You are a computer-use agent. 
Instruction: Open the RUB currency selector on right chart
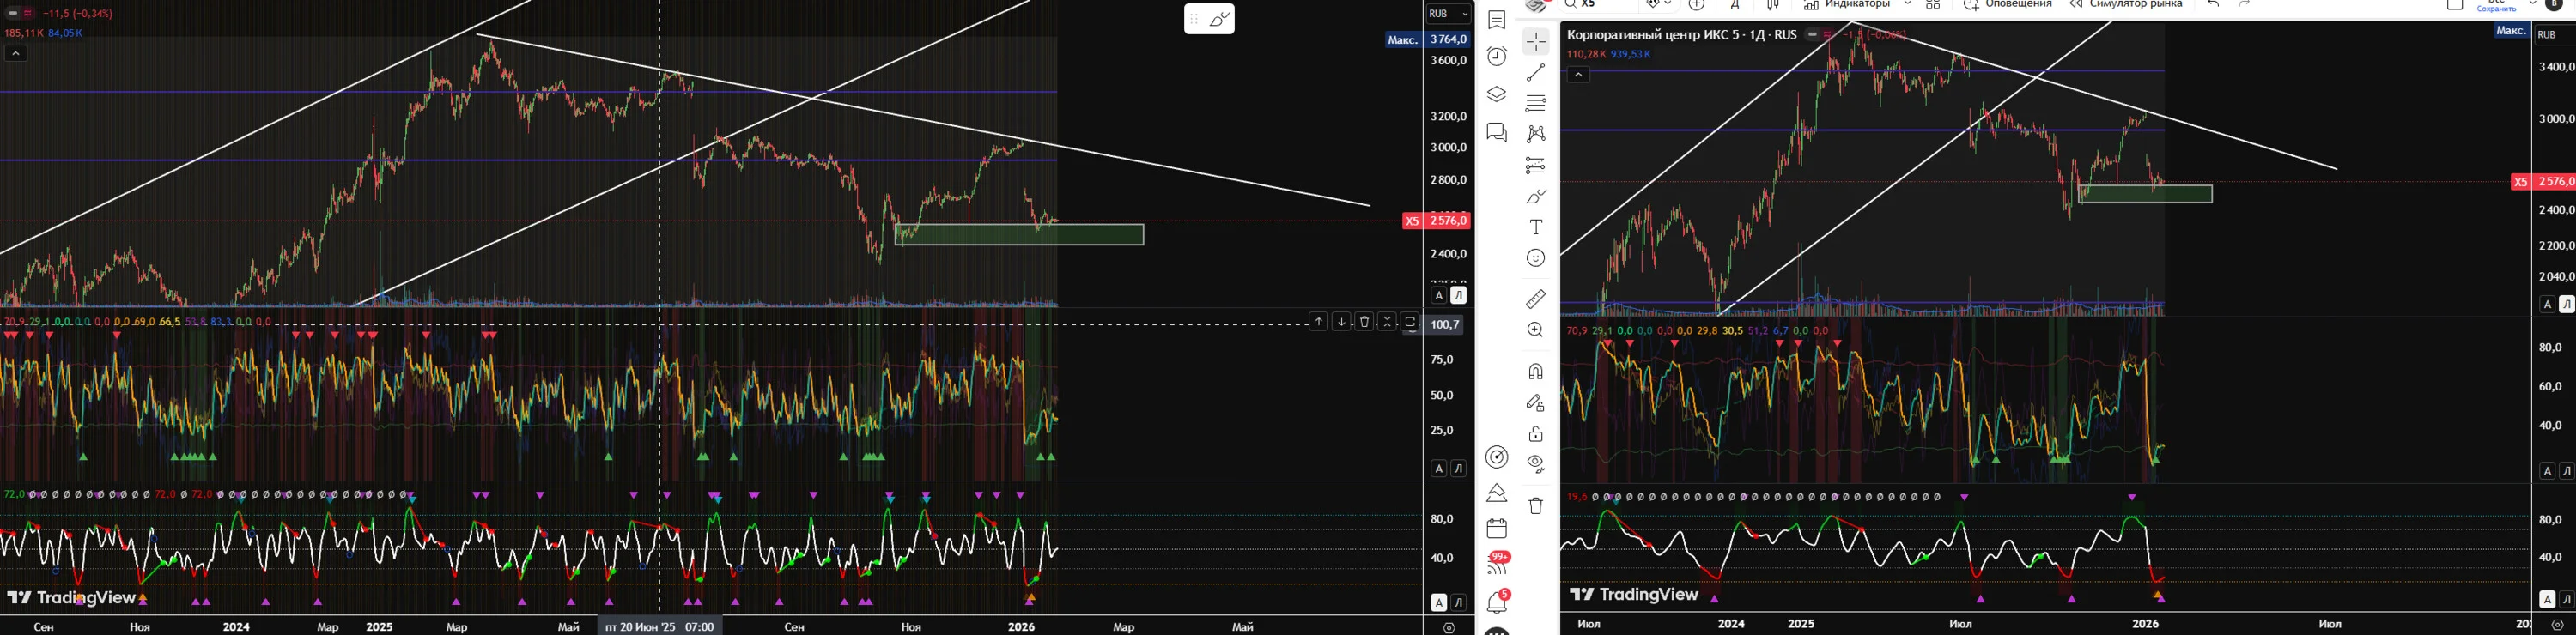click(2555, 34)
